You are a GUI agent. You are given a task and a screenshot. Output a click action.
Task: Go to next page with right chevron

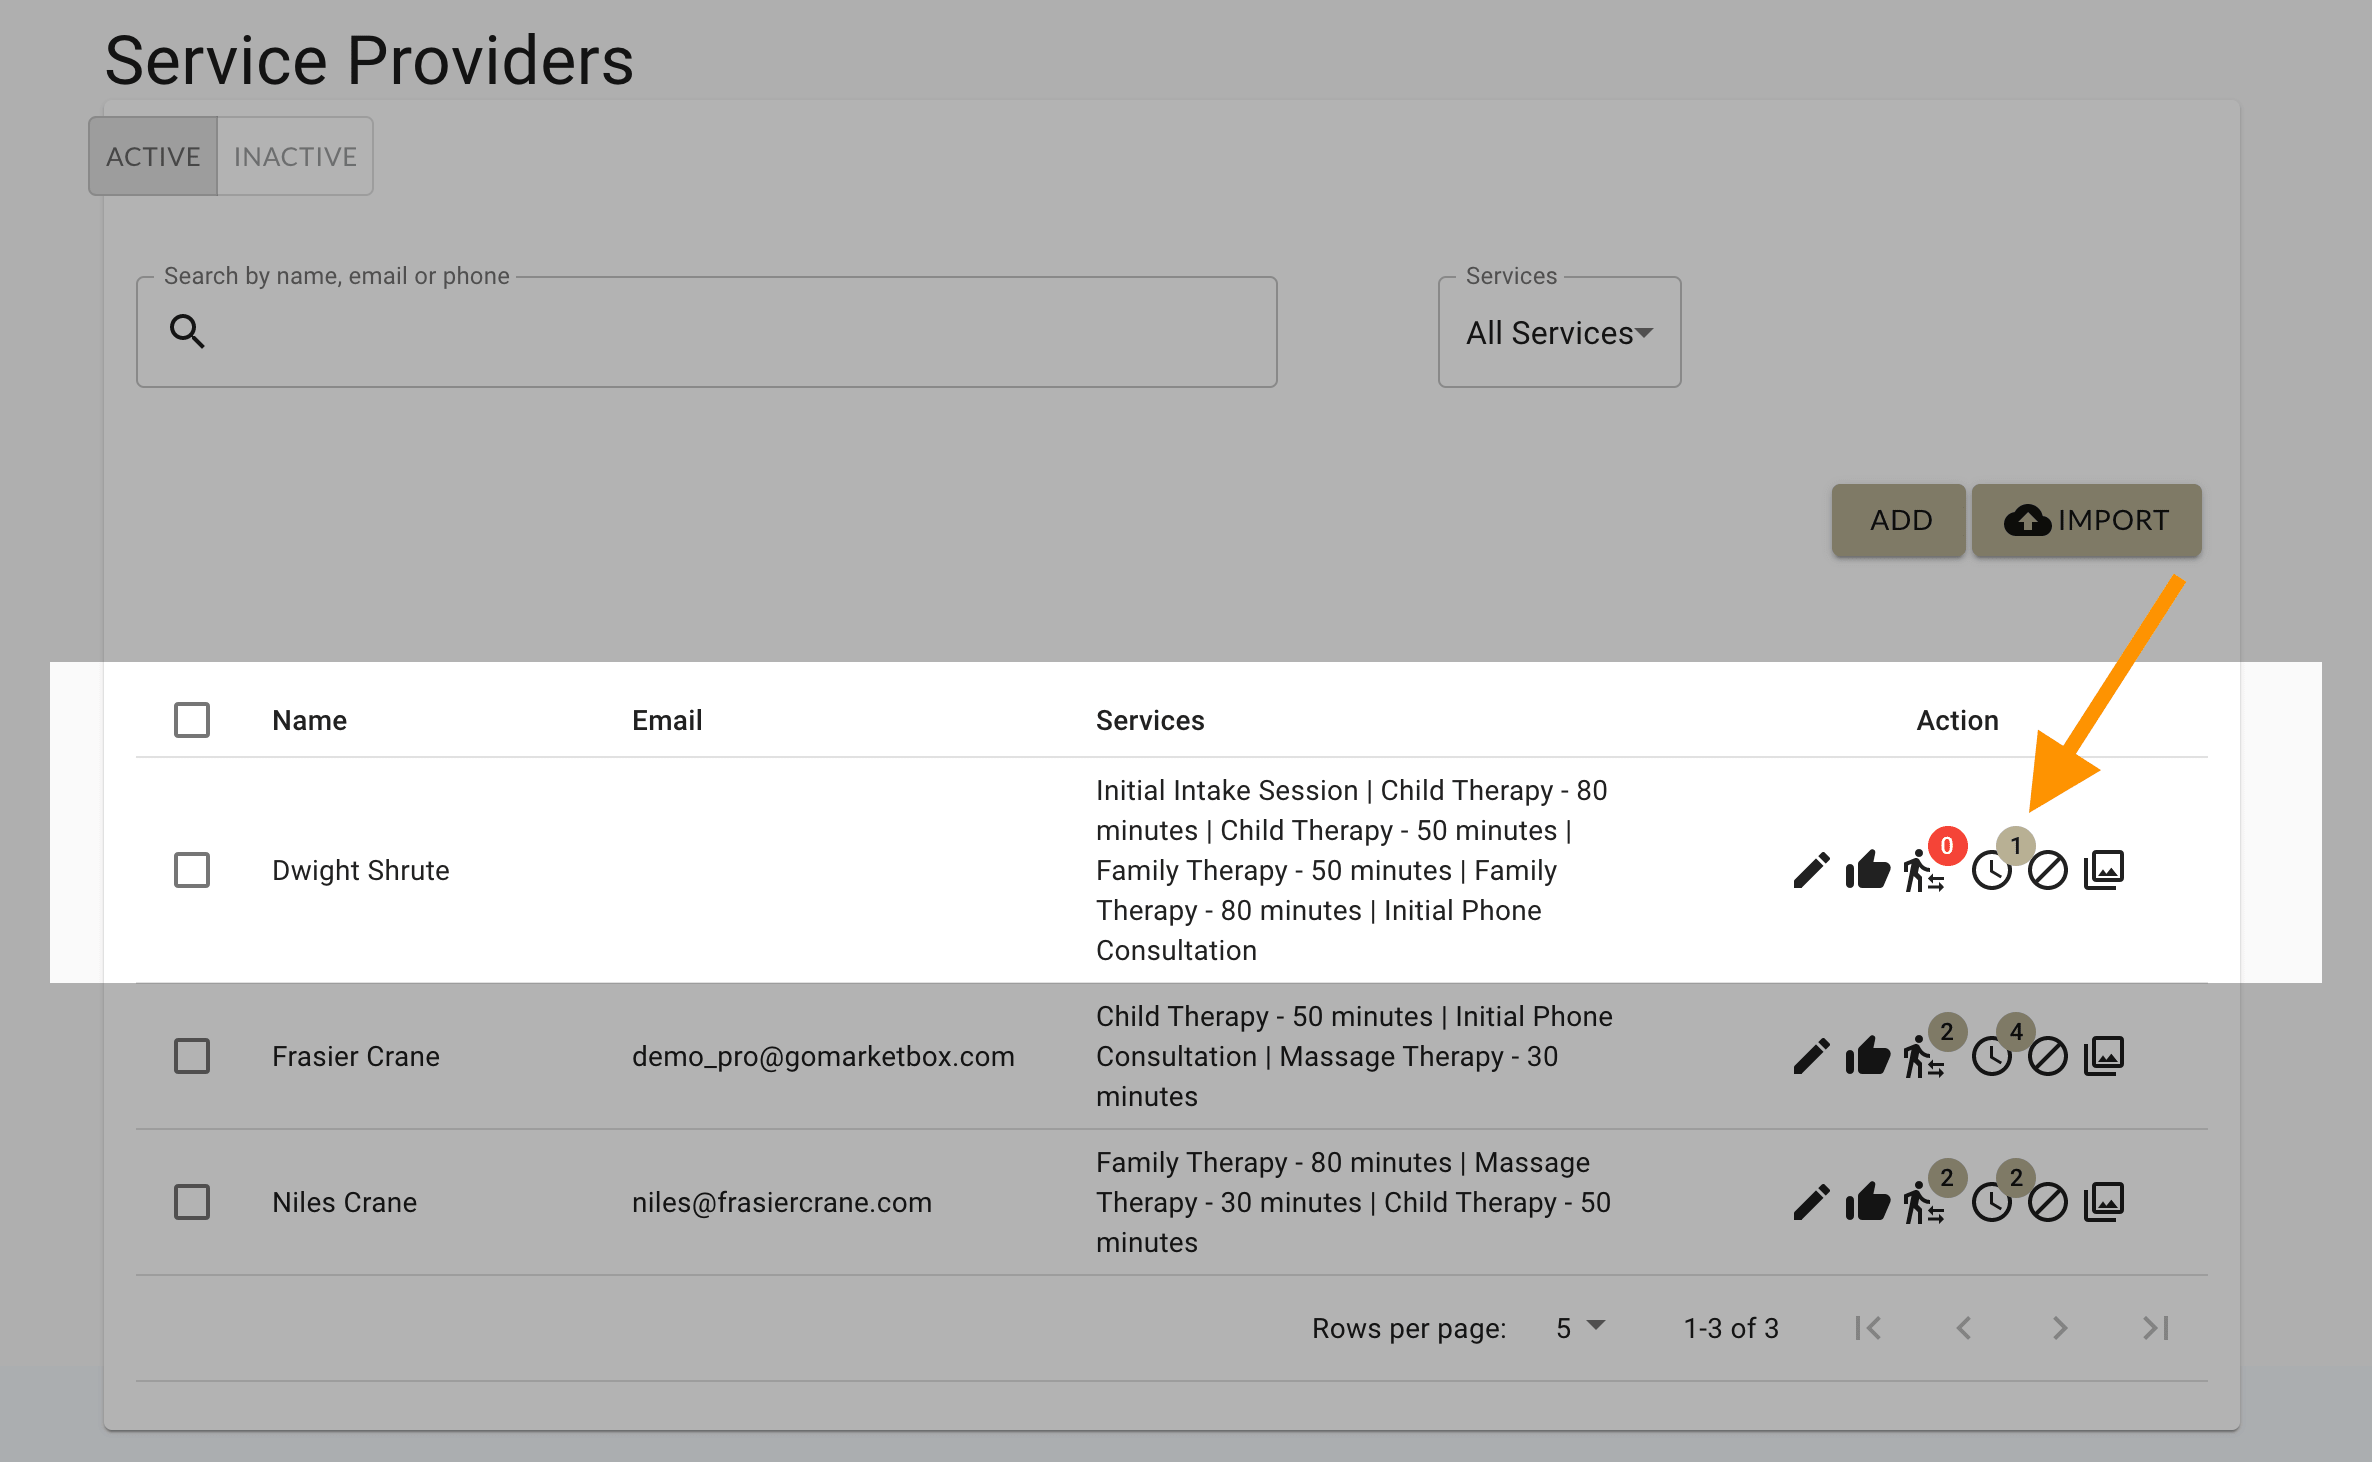tap(2059, 1327)
